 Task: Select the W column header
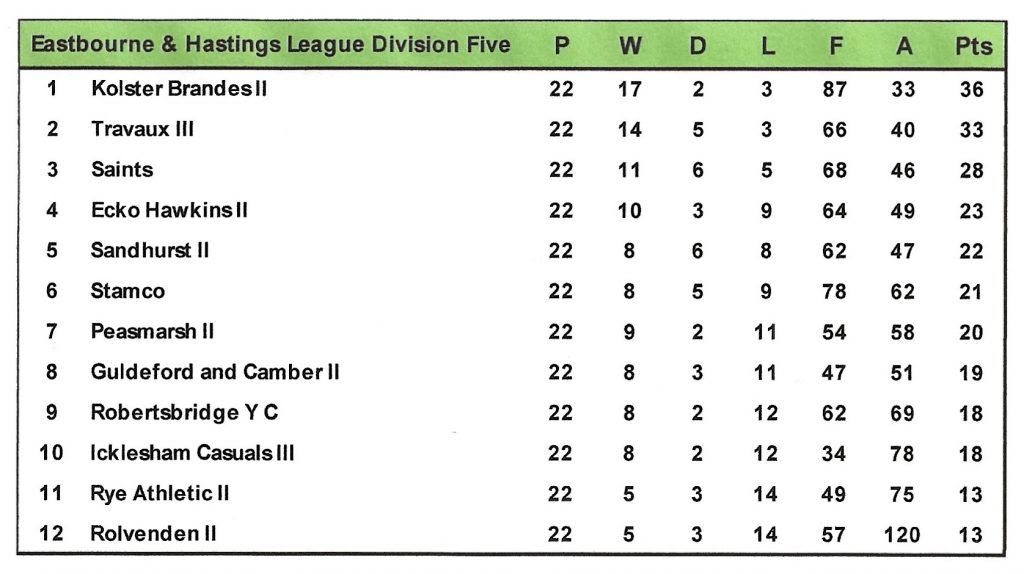pyautogui.click(x=630, y=46)
